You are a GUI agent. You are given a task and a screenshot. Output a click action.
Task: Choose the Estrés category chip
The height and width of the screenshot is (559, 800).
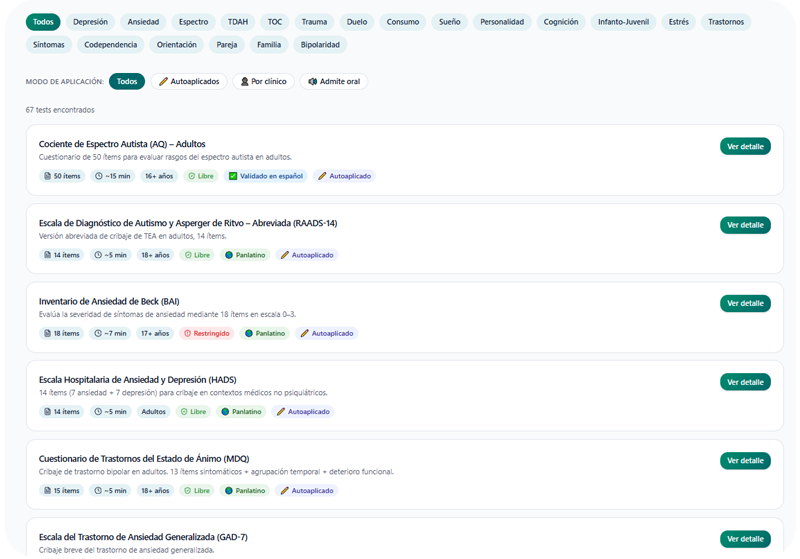[679, 22]
